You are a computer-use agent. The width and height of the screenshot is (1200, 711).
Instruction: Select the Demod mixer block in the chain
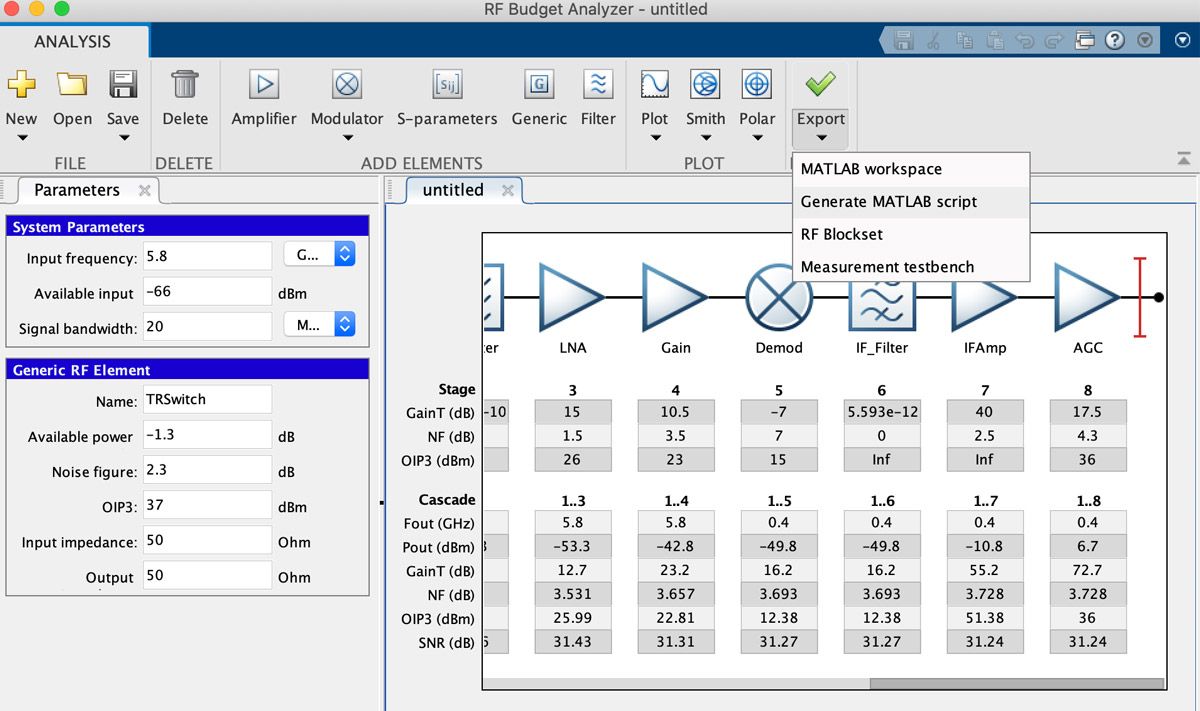778,297
